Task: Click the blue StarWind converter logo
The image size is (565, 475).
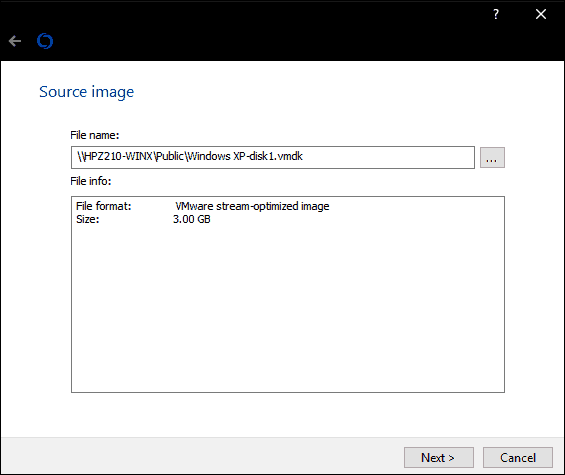Action: [45, 41]
